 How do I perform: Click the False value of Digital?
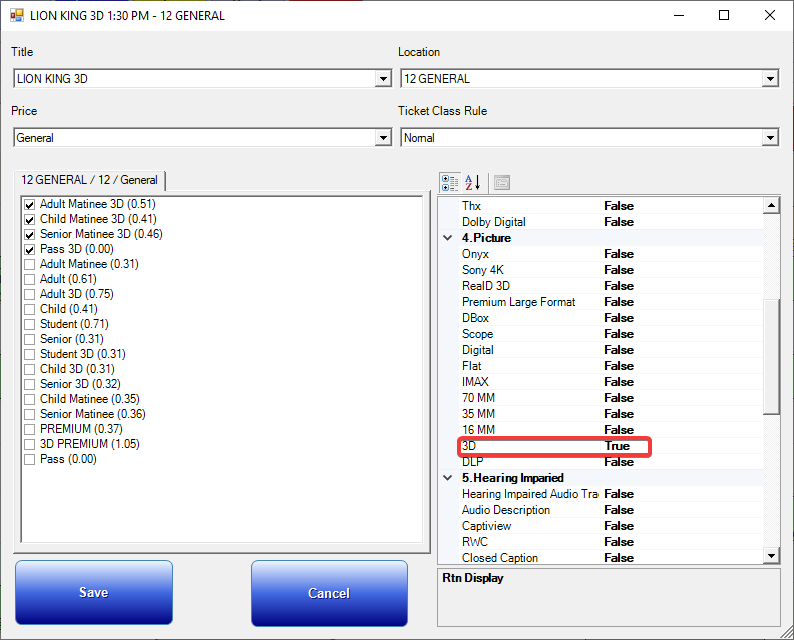point(619,350)
